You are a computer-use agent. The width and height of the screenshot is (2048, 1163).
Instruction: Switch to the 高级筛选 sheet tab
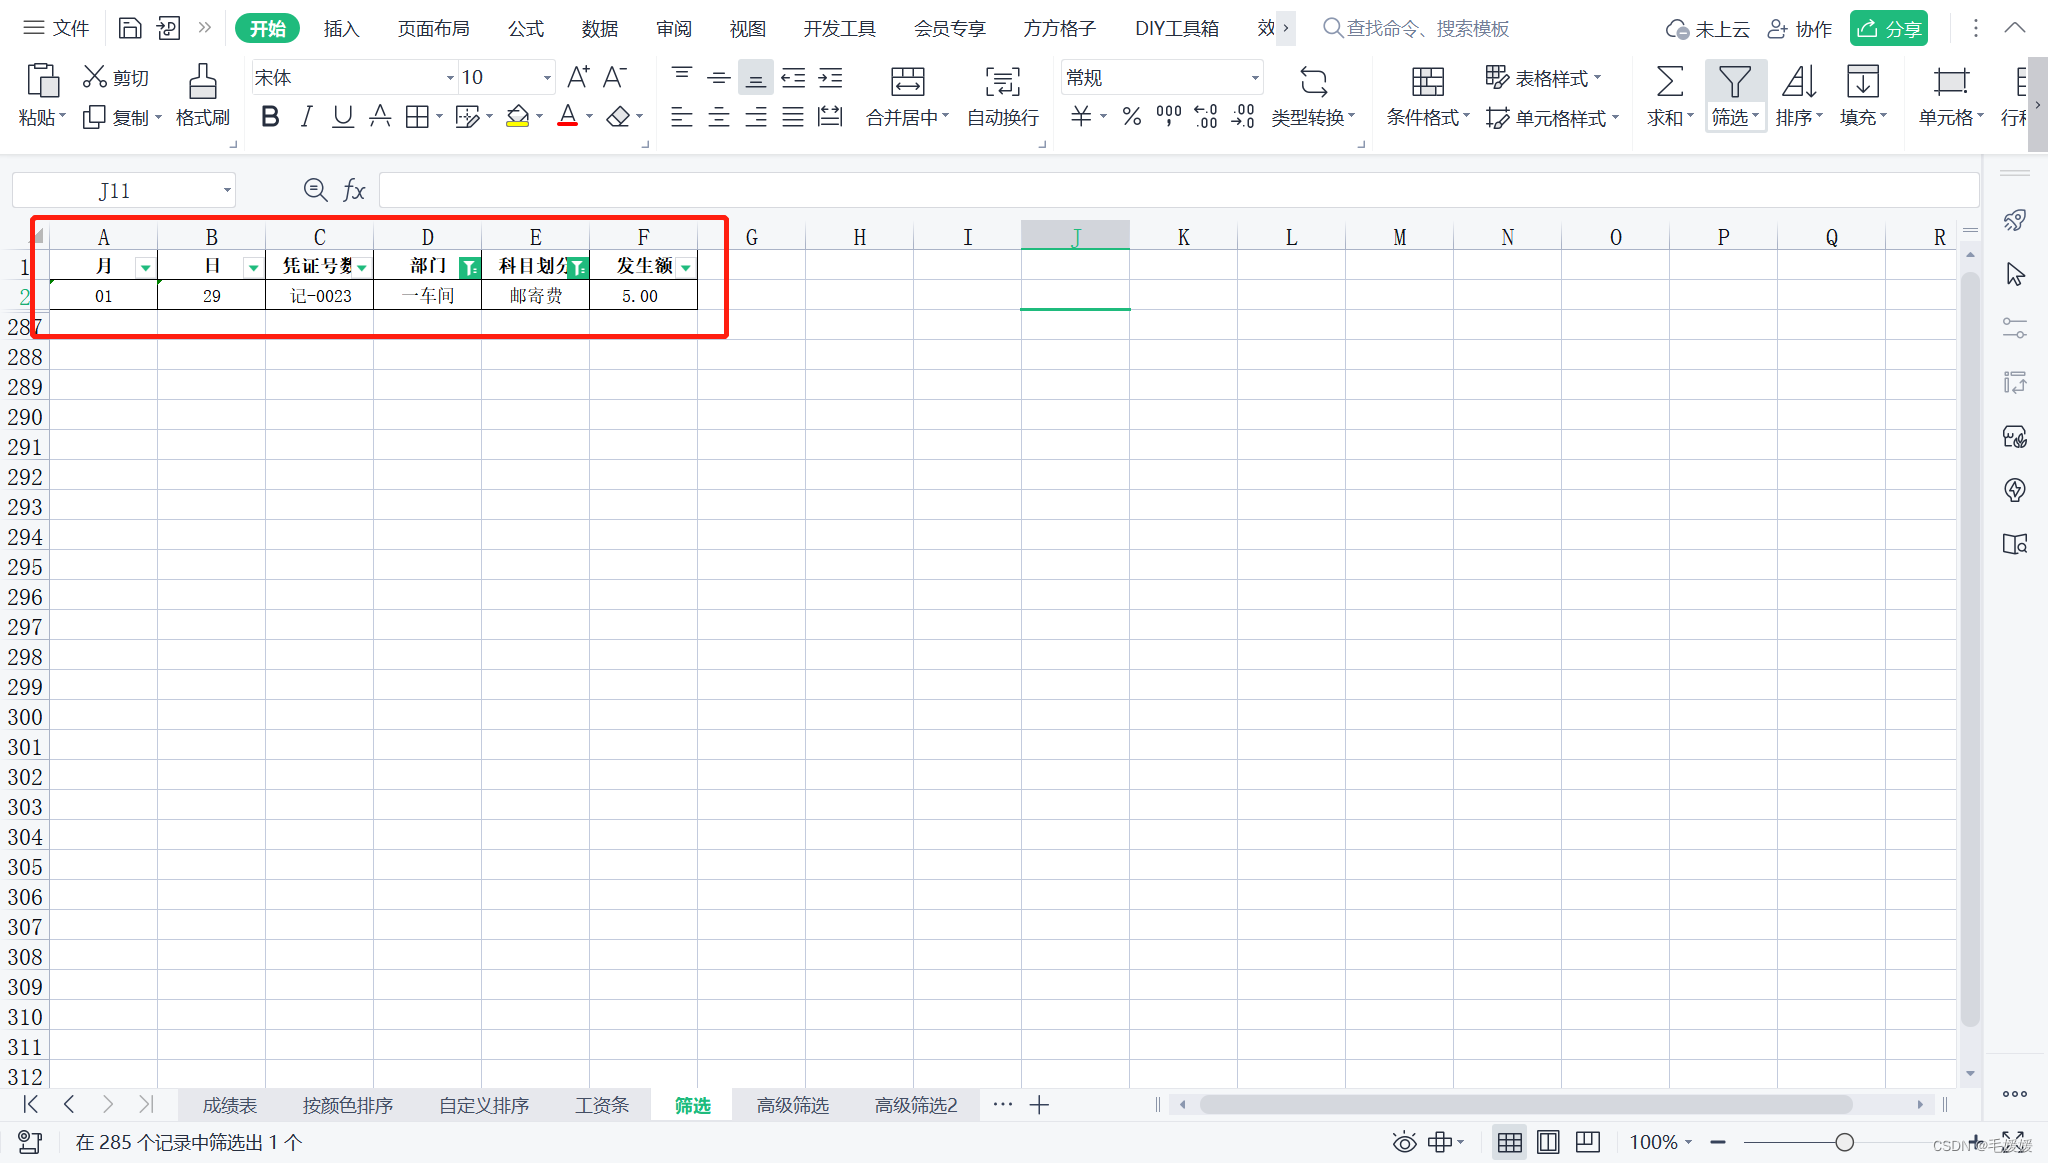(792, 1105)
